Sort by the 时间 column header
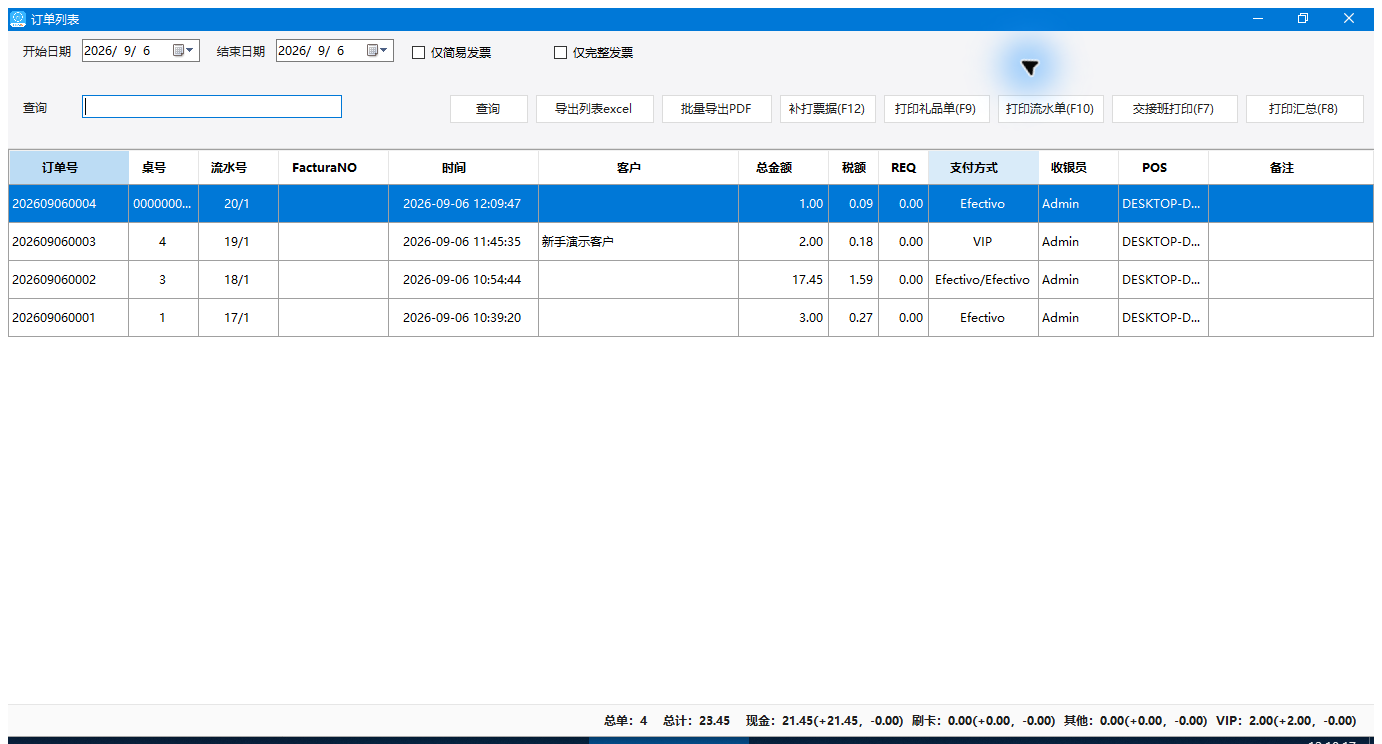Image resolution: width=1382 pixels, height=744 pixels. point(464,168)
